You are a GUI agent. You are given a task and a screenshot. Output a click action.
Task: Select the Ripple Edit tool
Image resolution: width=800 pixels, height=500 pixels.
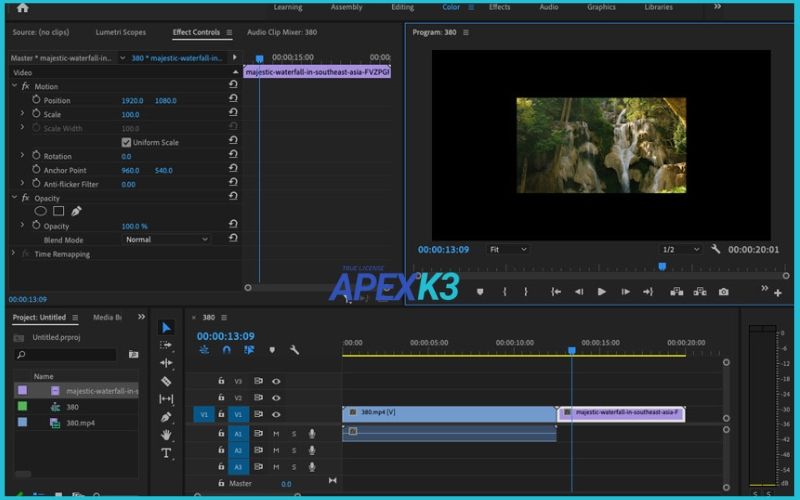[166, 363]
